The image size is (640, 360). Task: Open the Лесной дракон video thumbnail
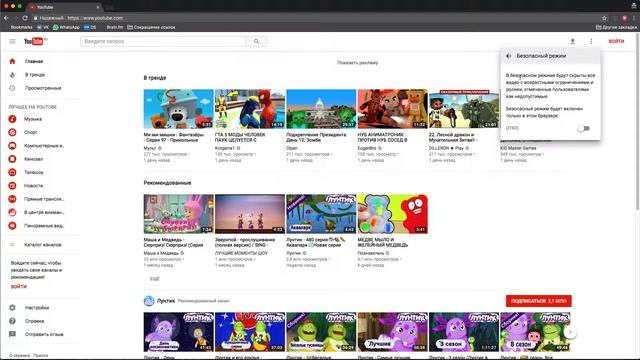pyautogui.click(x=464, y=109)
